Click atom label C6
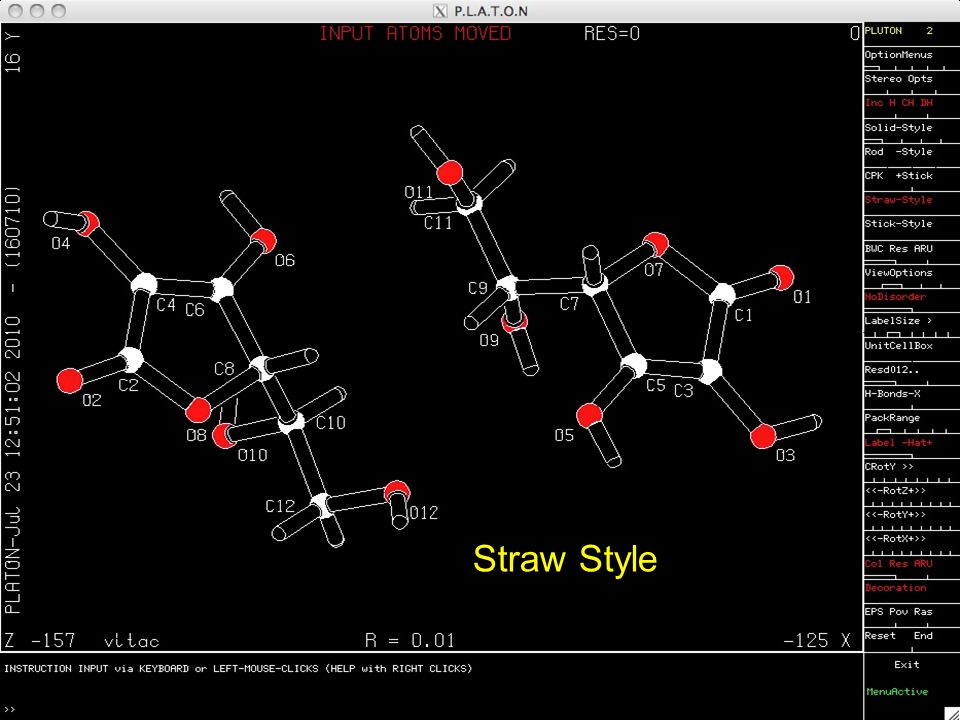The image size is (960, 720). [195, 310]
